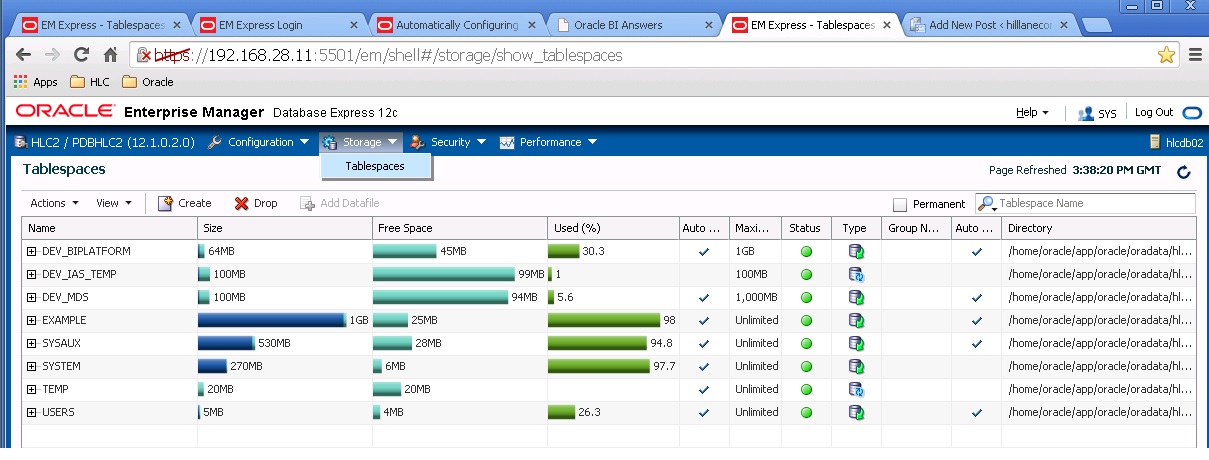This screenshot has width=1209, height=460.
Task: Switch to the Automatically Configuring tab
Action: coord(455,25)
